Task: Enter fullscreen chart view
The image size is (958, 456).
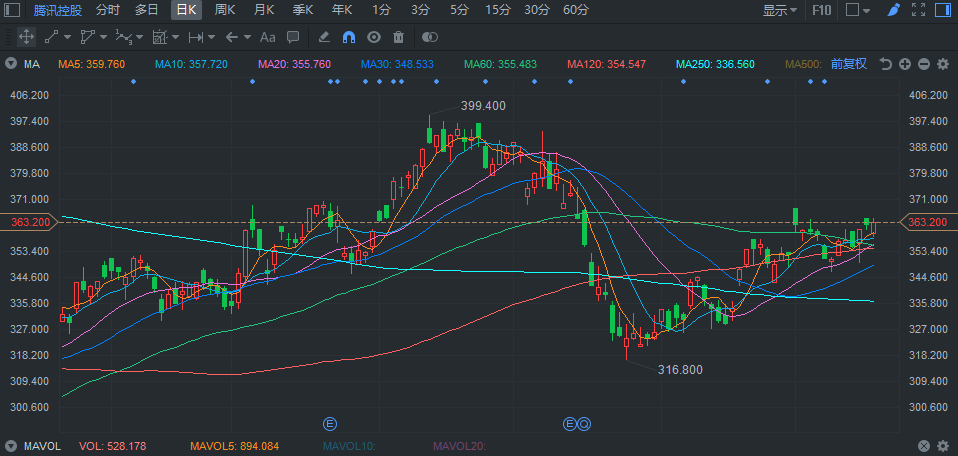Action: tap(919, 10)
